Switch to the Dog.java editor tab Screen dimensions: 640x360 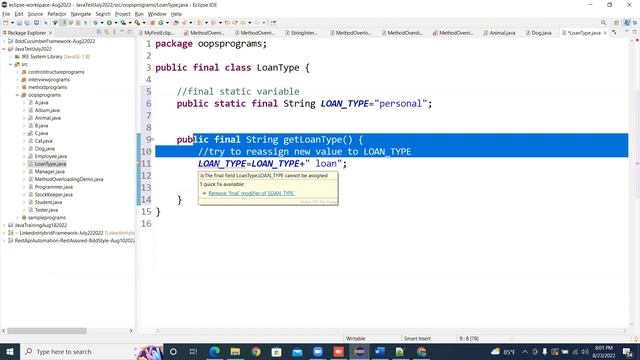(x=538, y=33)
